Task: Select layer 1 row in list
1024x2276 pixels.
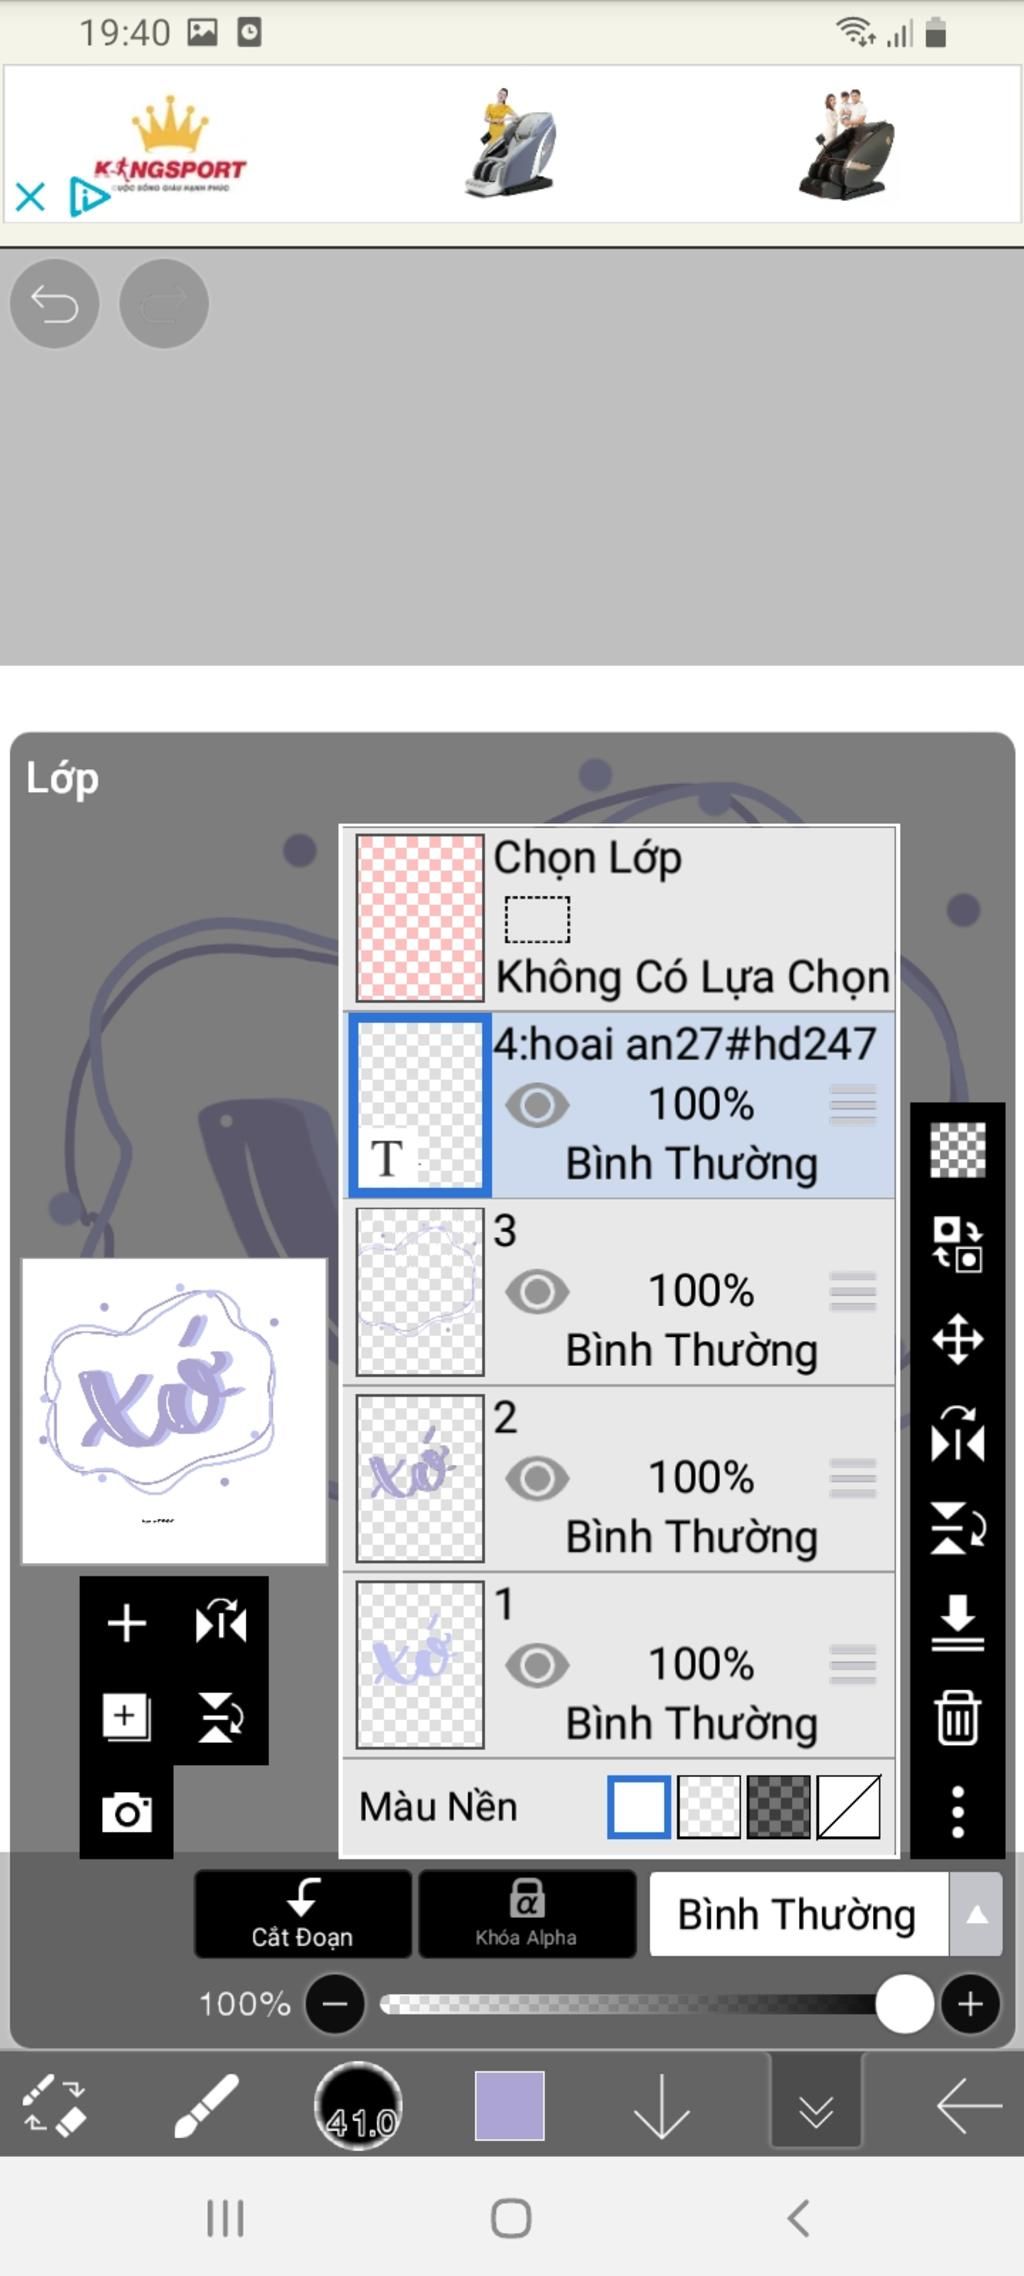Action: pyautogui.click(x=619, y=1665)
